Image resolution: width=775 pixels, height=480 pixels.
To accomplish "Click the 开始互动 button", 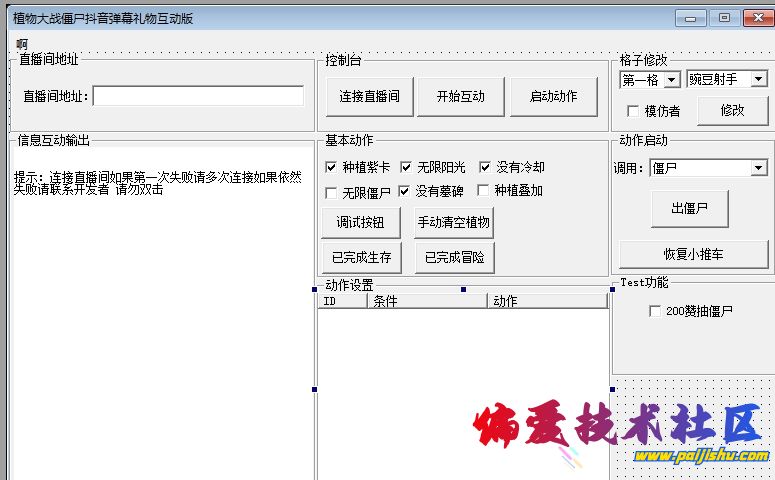I will point(460,97).
